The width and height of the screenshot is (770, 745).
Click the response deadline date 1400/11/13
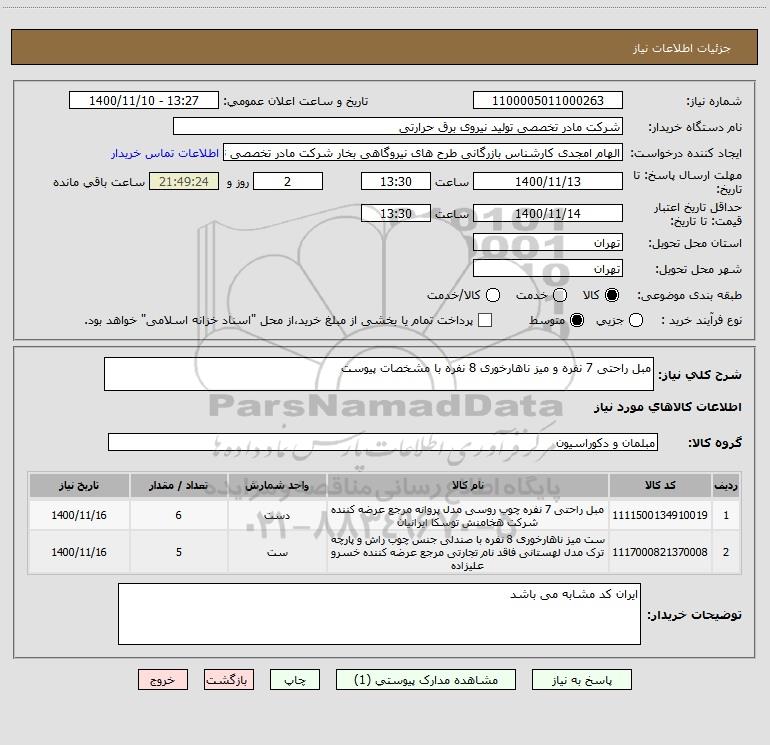tap(548, 182)
